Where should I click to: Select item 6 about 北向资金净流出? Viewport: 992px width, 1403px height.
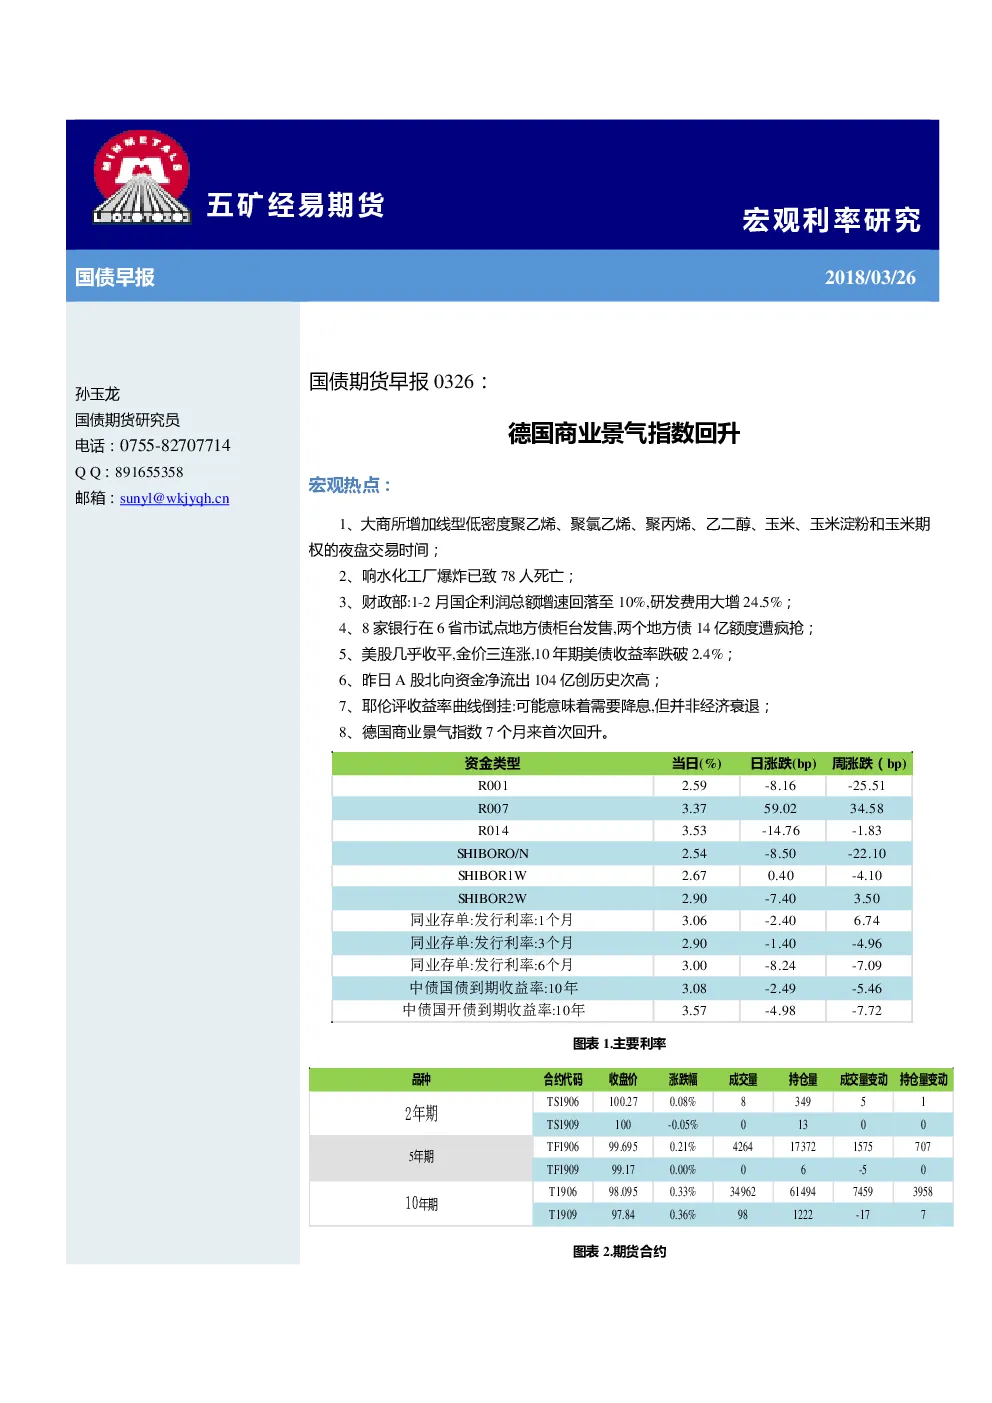click(x=499, y=680)
